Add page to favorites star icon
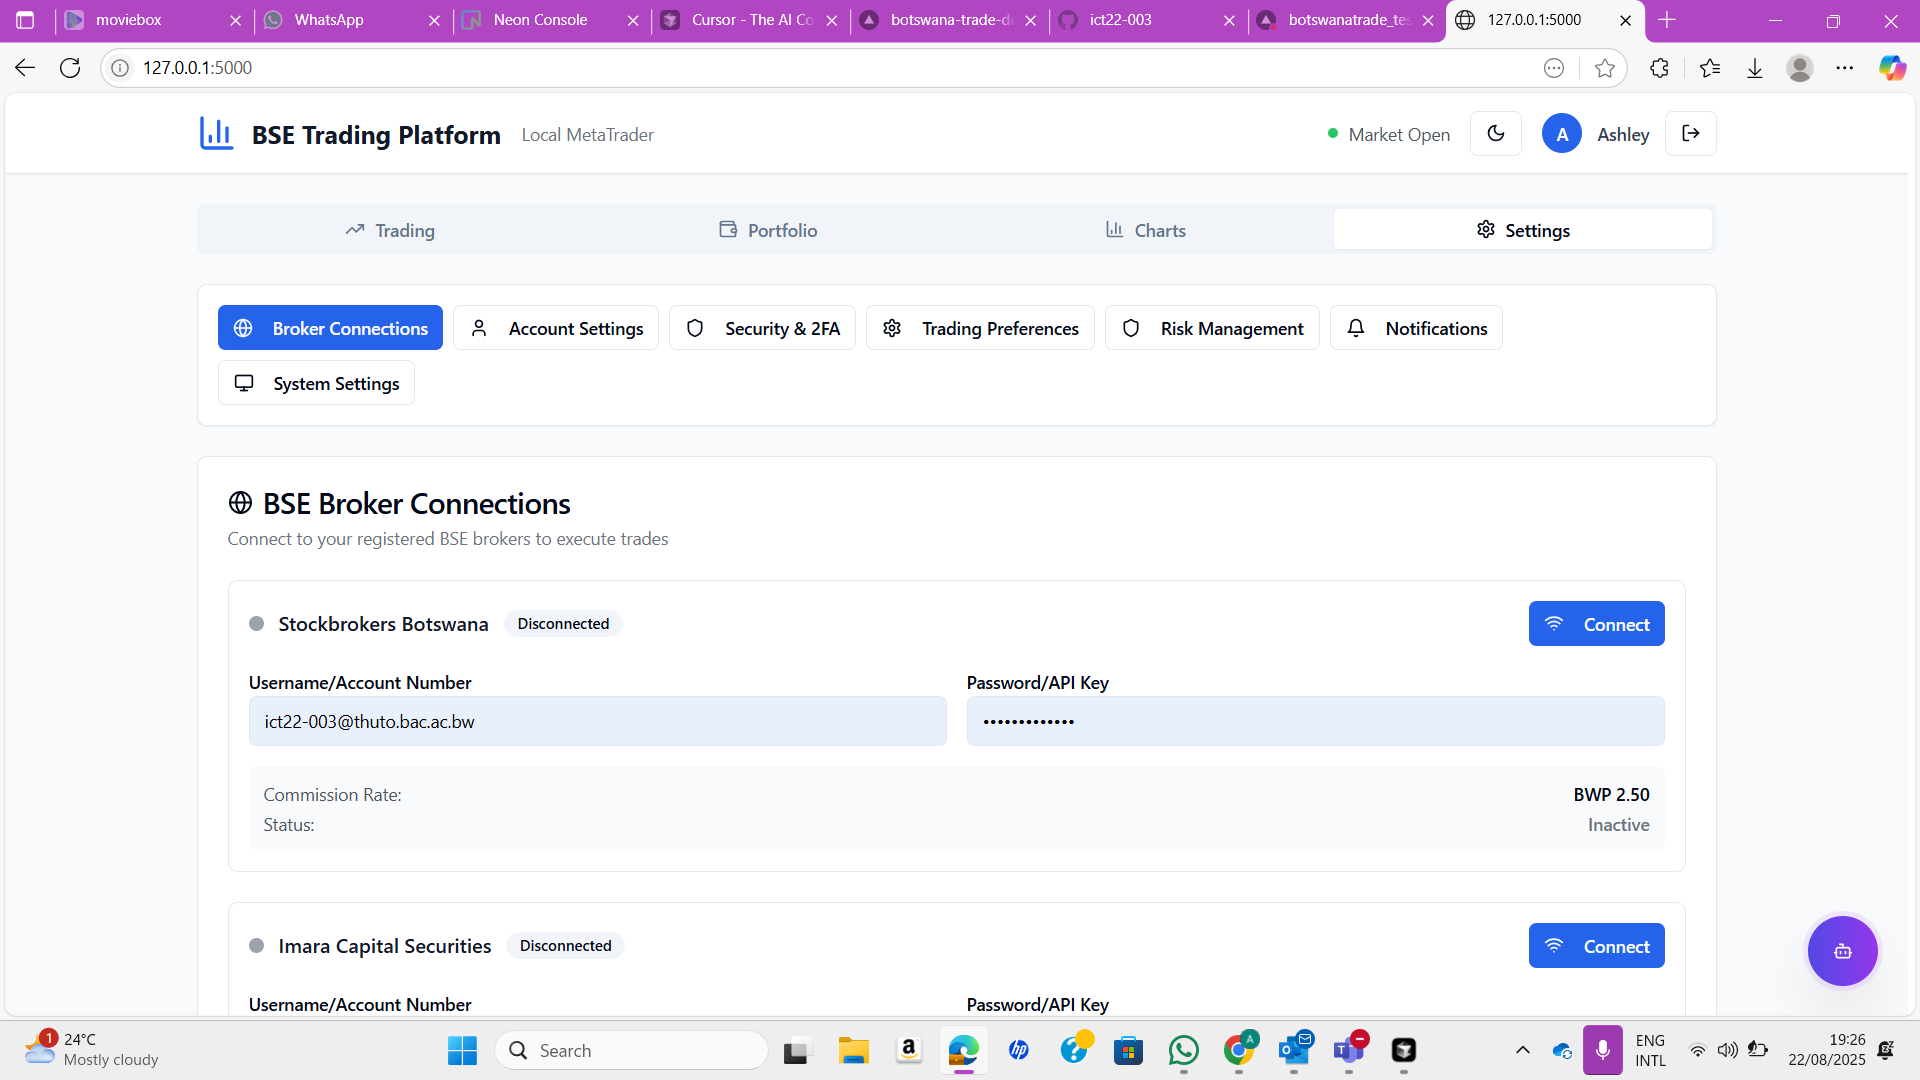The height and width of the screenshot is (1080, 1920). coord(1605,68)
